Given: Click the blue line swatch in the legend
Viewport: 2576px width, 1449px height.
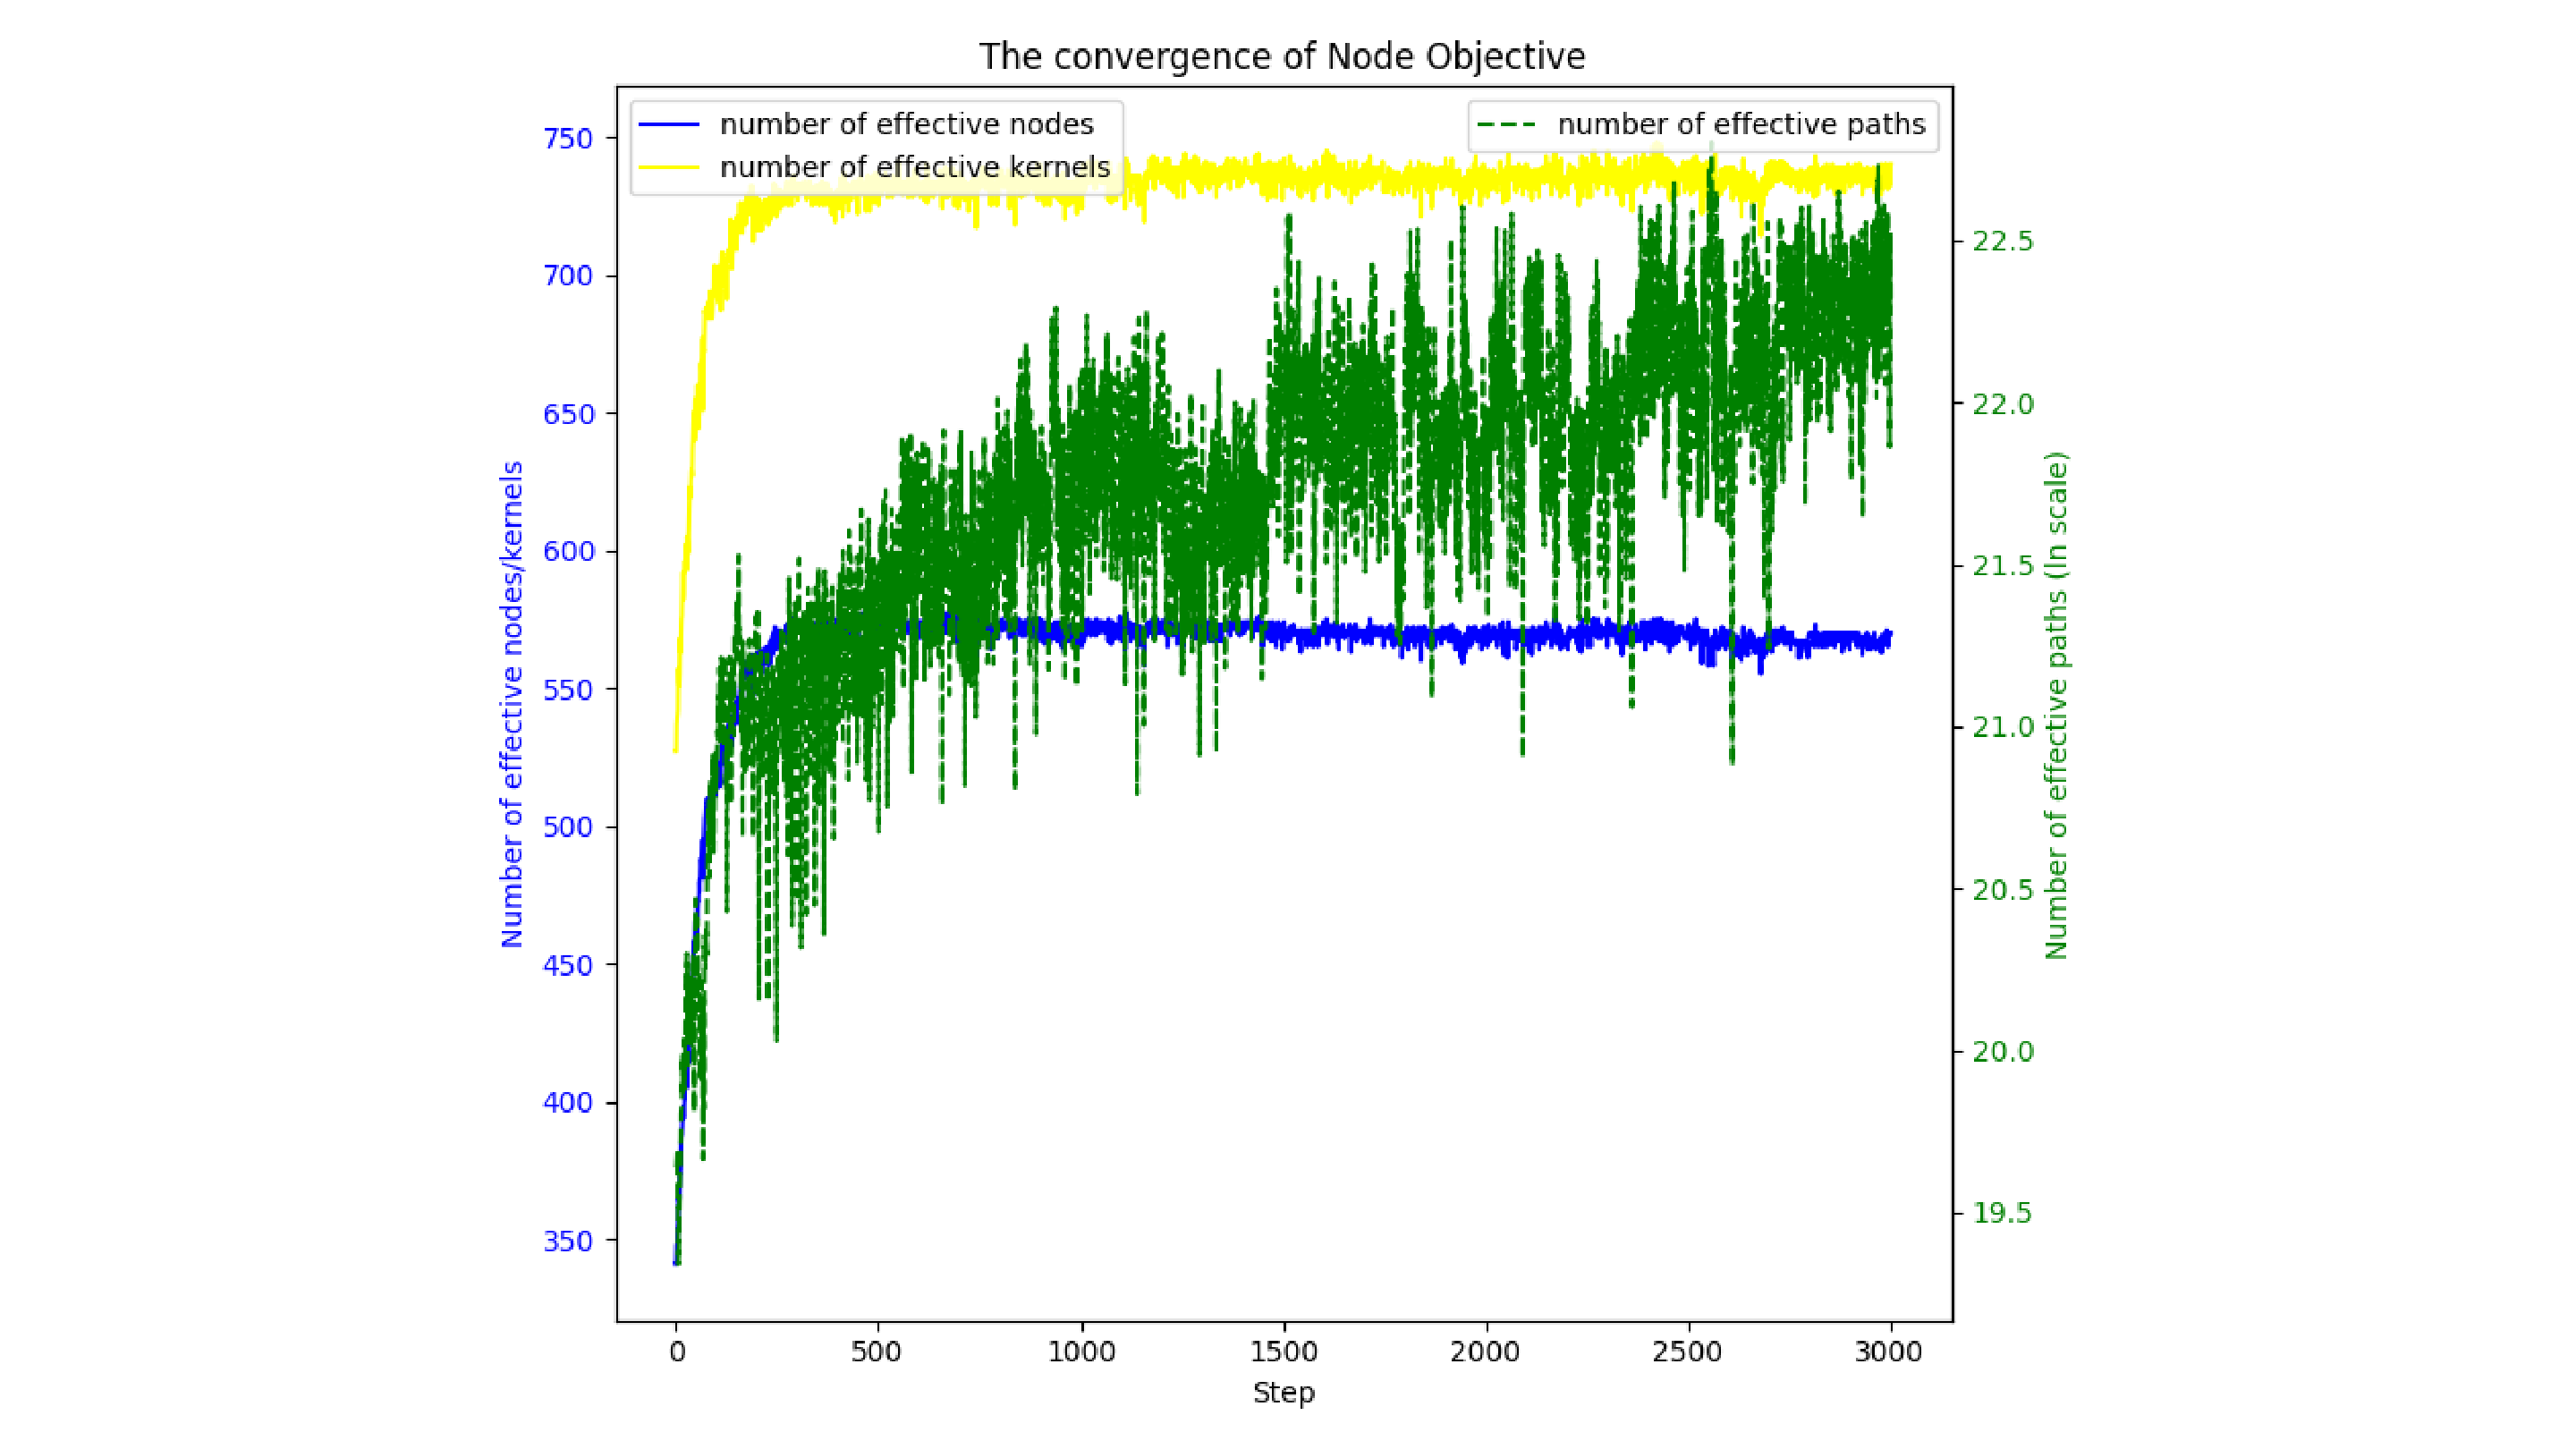Looking at the screenshot, I should (668, 124).
